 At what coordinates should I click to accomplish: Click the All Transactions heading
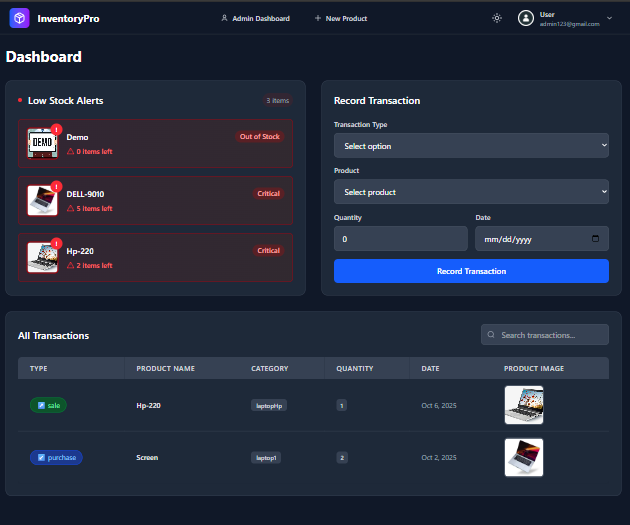point(53,336)
